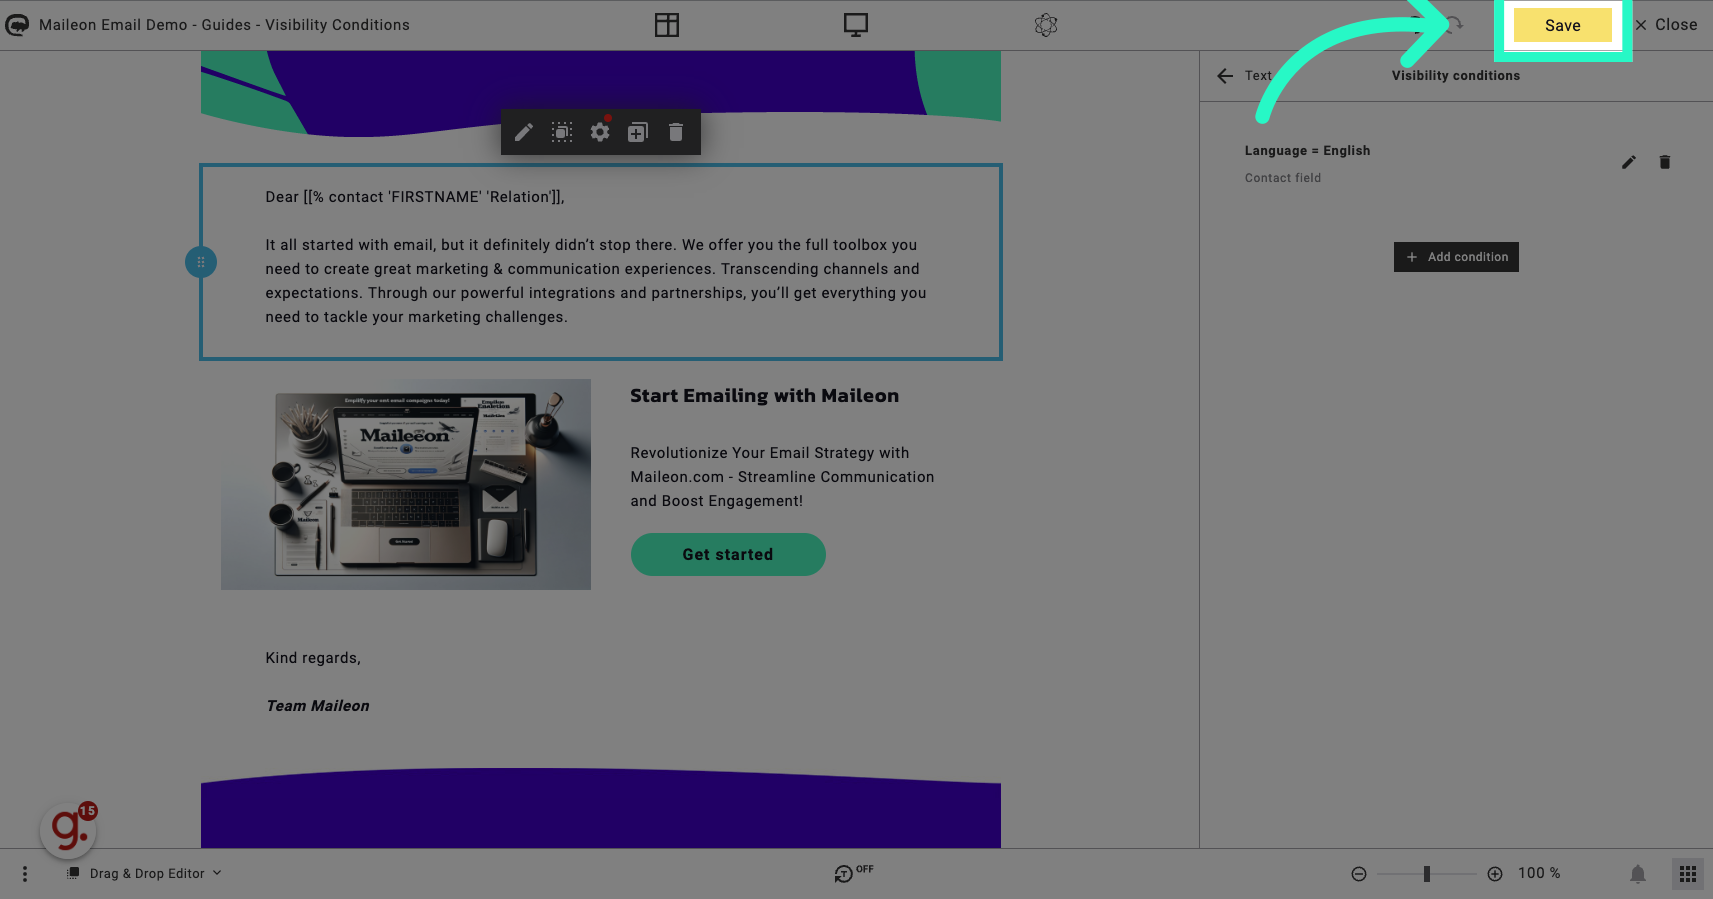1713x899 pixels.
Task: Duplicate the block with the copy icon
Action: point(638,132)
